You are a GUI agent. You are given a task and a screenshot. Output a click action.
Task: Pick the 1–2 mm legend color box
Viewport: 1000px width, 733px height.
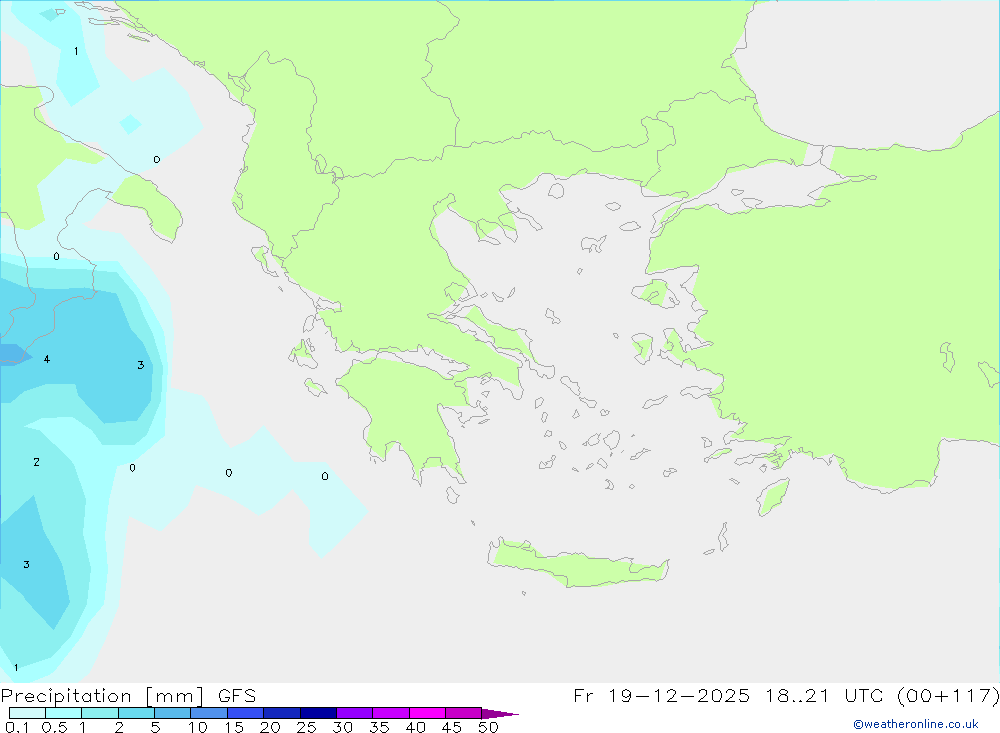(99, 713)
